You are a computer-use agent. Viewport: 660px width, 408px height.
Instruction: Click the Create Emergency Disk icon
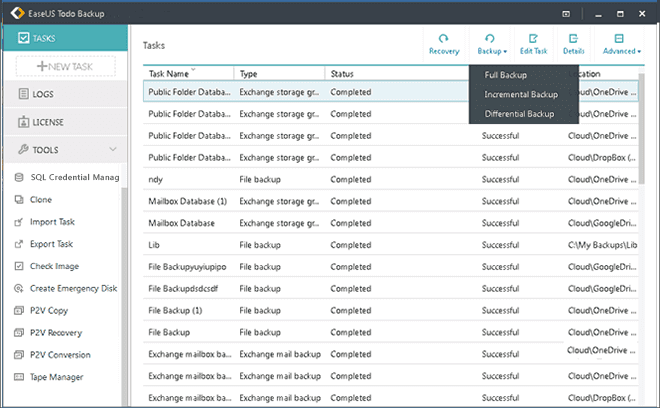coord(19,288)
